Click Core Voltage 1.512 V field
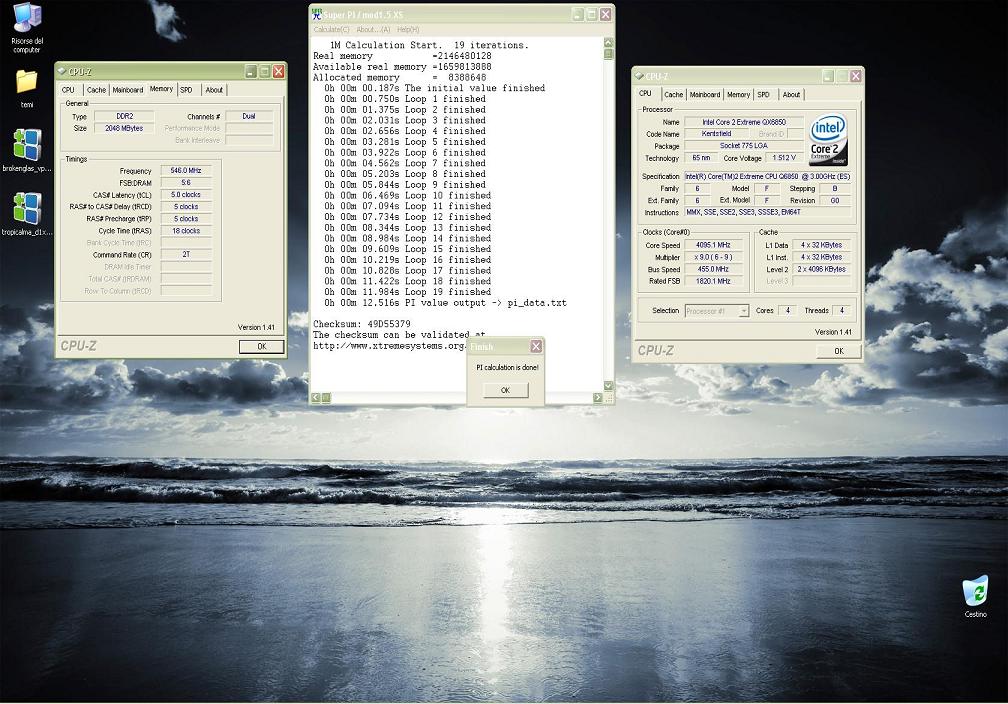Image resolution: width=1008 pixels, height=704 pixels. (784, 158)
